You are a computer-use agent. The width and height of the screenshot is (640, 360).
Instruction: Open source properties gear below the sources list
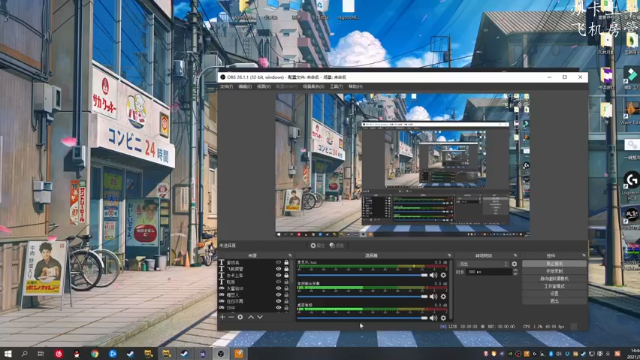(240, 317)
